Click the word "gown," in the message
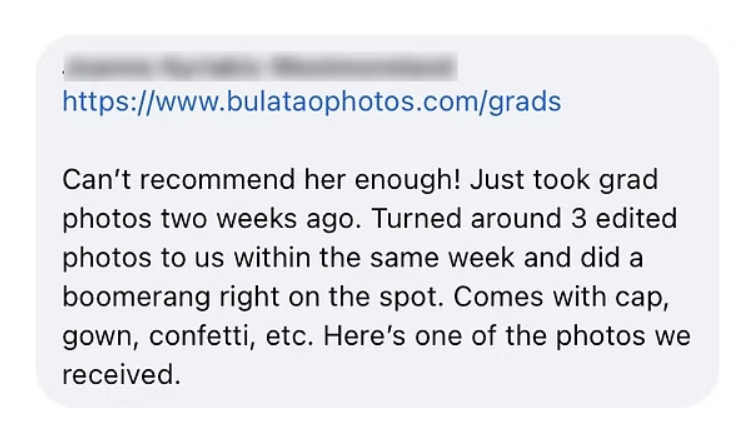This screenshot has width=734, height=428. coord(101,337)
